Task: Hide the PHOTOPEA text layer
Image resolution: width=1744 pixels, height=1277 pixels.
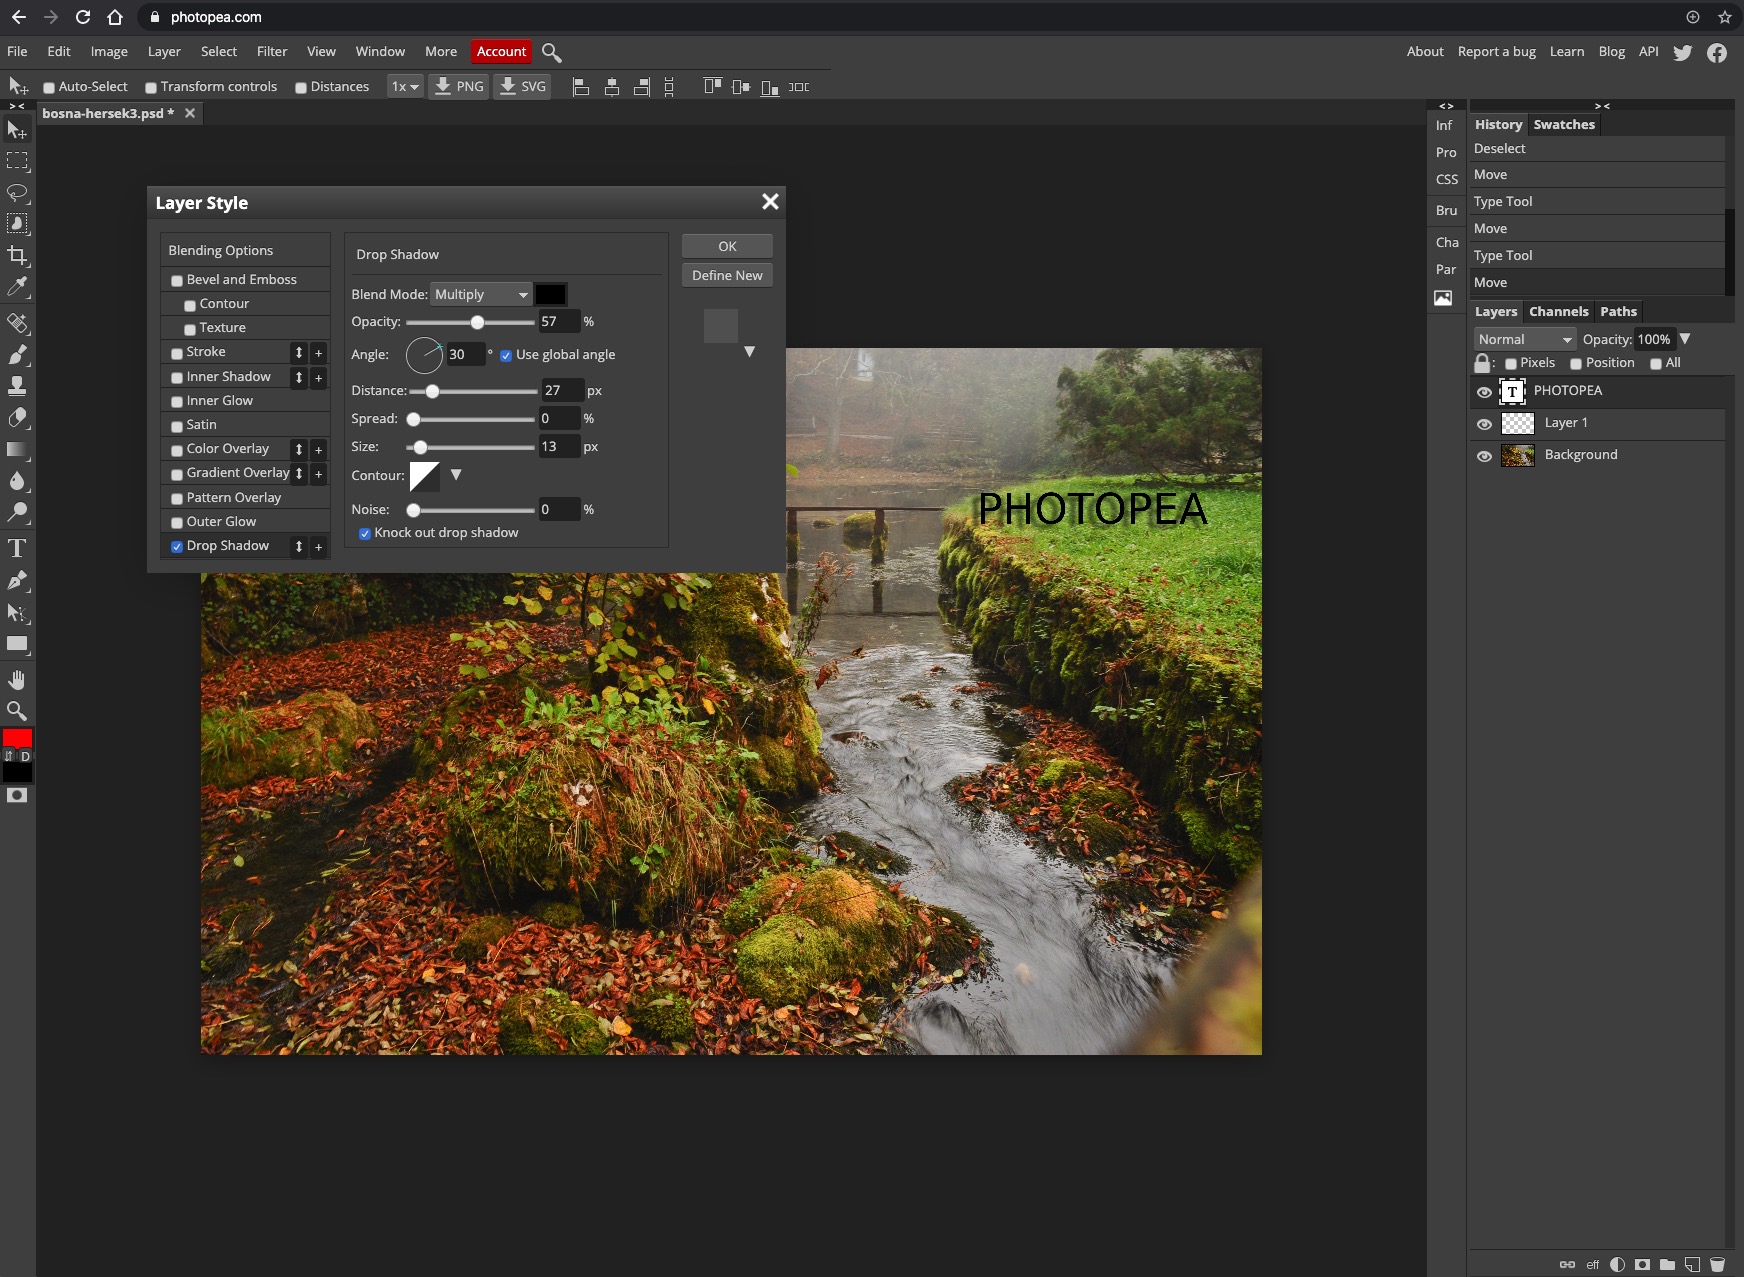Action: click(x=1484, y=392)
